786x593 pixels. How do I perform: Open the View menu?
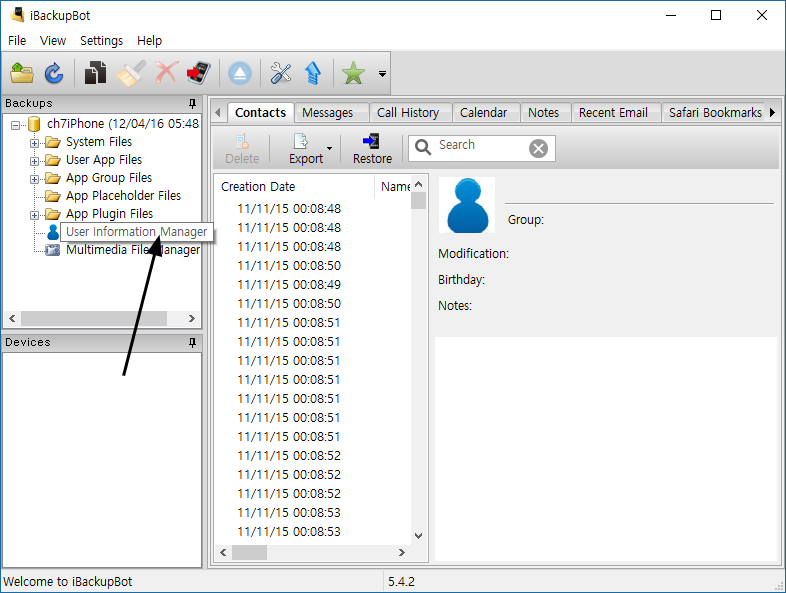[53, 41]
